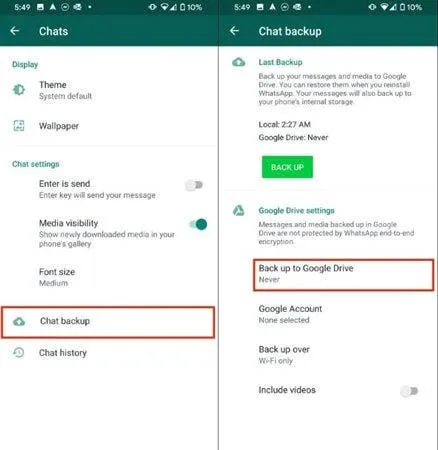
Task: Click the Wallpaper picture icon
Action: click(19, 126)
